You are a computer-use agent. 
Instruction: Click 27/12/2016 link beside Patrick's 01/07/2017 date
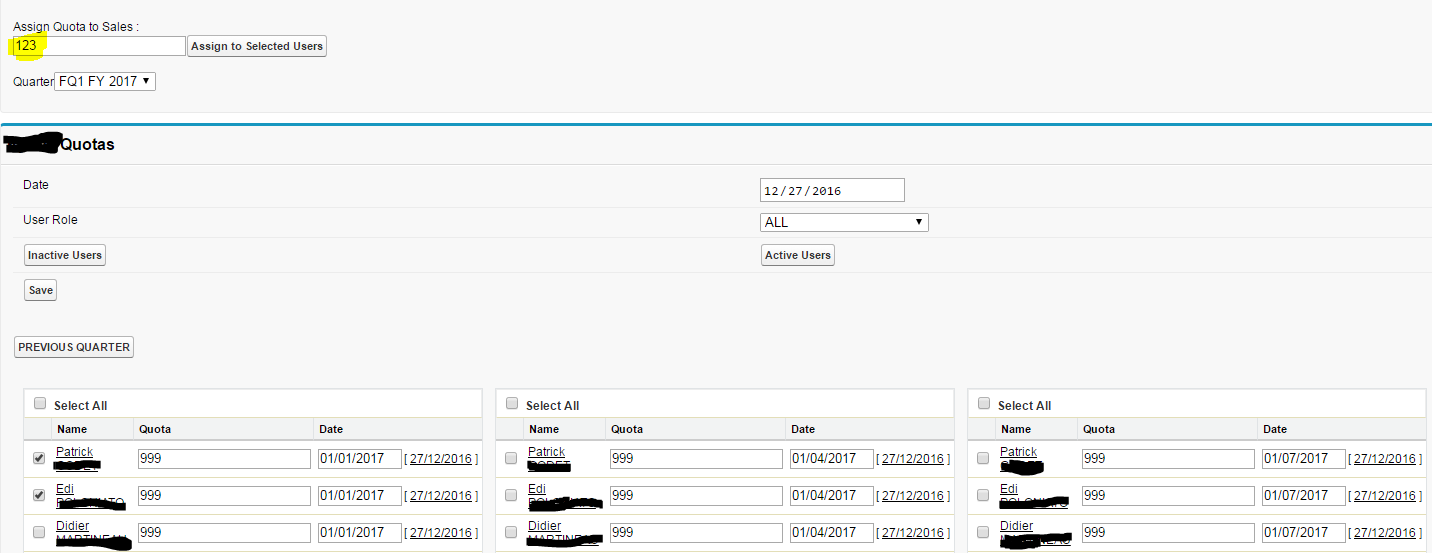(1385, 459)
